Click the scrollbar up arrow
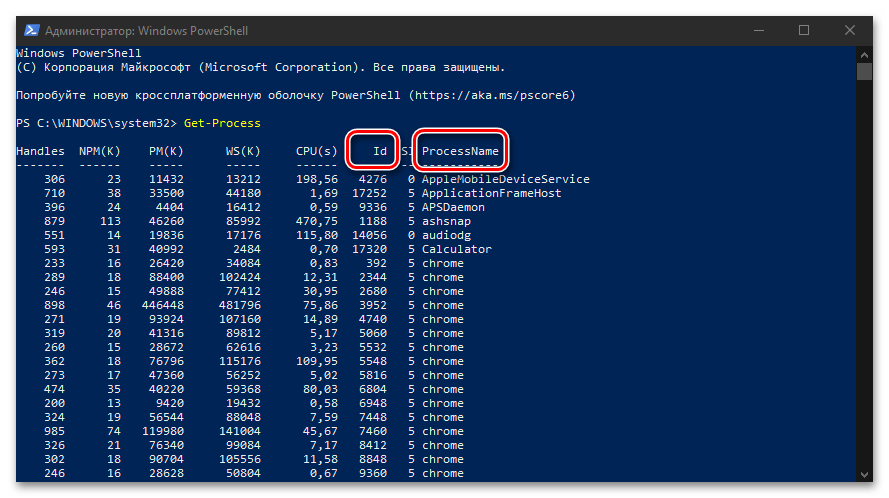Viewport: 889px width, 498px height. (x=864, y=52)
